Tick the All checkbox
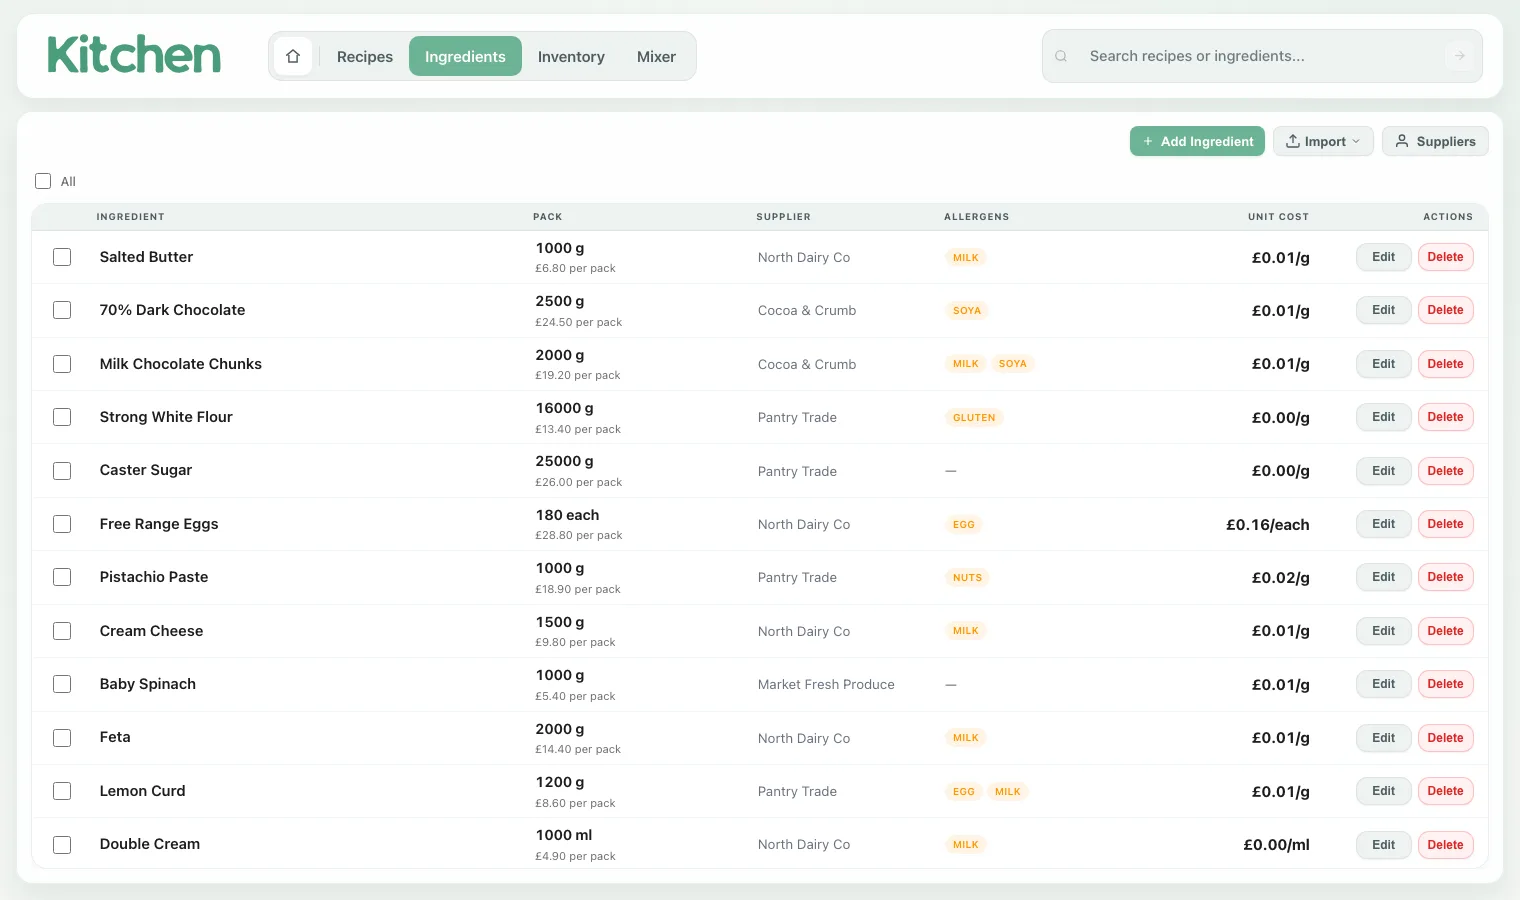The height and width of the screenshot is (900, 1520). [43, 181]
